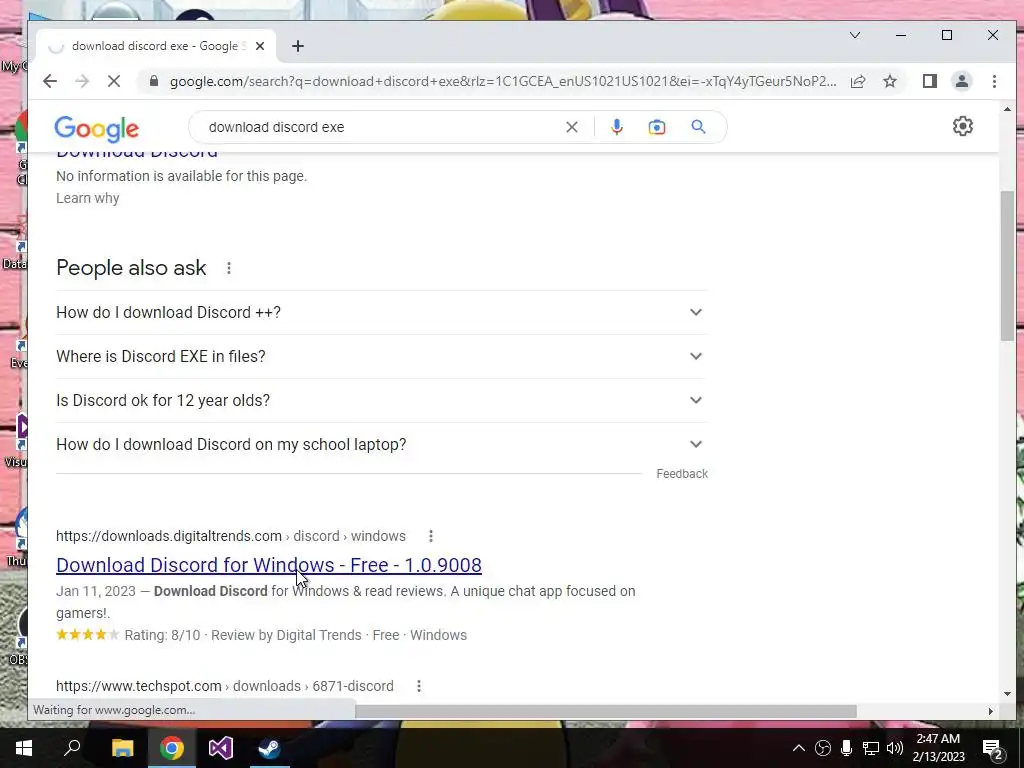This screenshot has width=1024, height=768.
Task: Open File Explorer from the taskbar
Action: (x=122, y=748)
